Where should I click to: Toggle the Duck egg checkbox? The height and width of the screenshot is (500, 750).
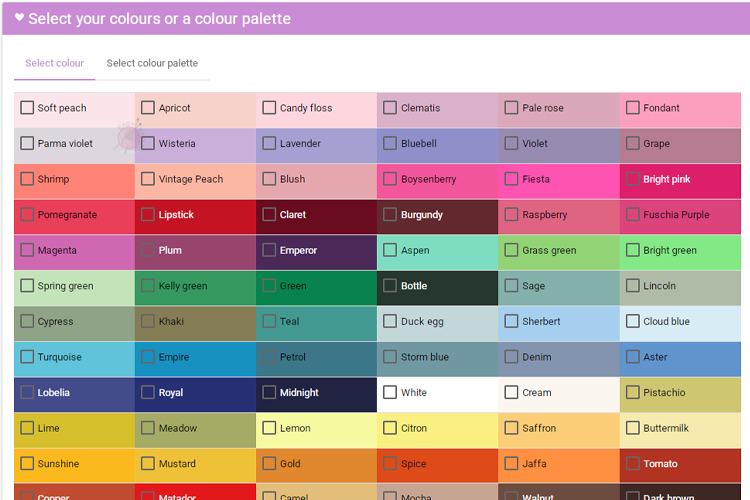390,321
